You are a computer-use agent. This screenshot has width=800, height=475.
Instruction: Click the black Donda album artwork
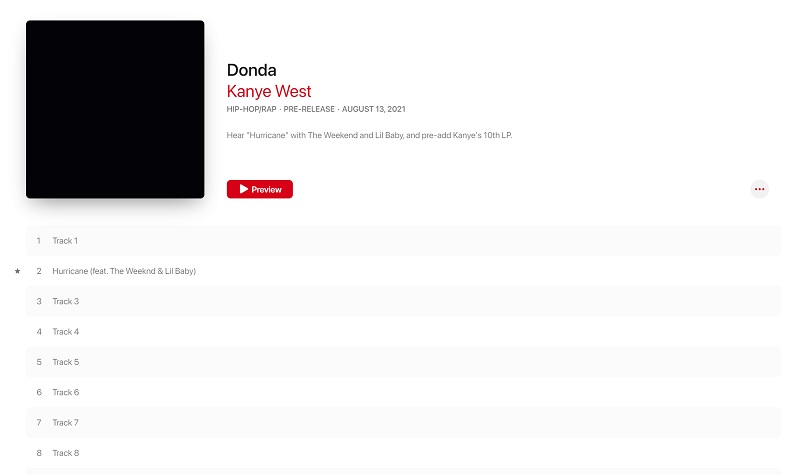(115, 109)
